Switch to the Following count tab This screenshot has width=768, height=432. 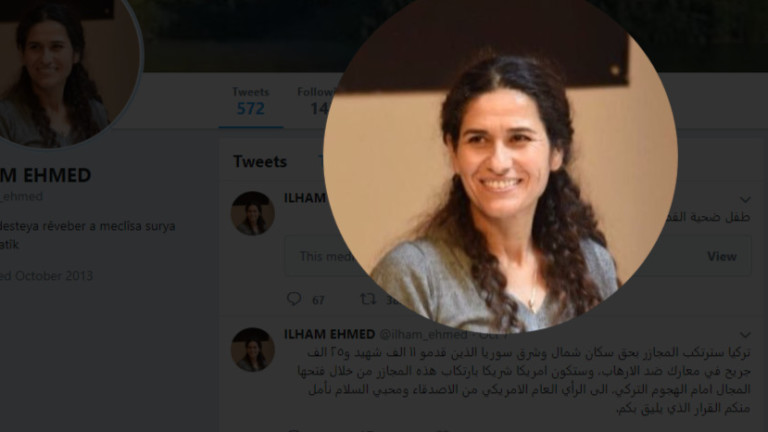pyautogui.click(x=316, y=101)
